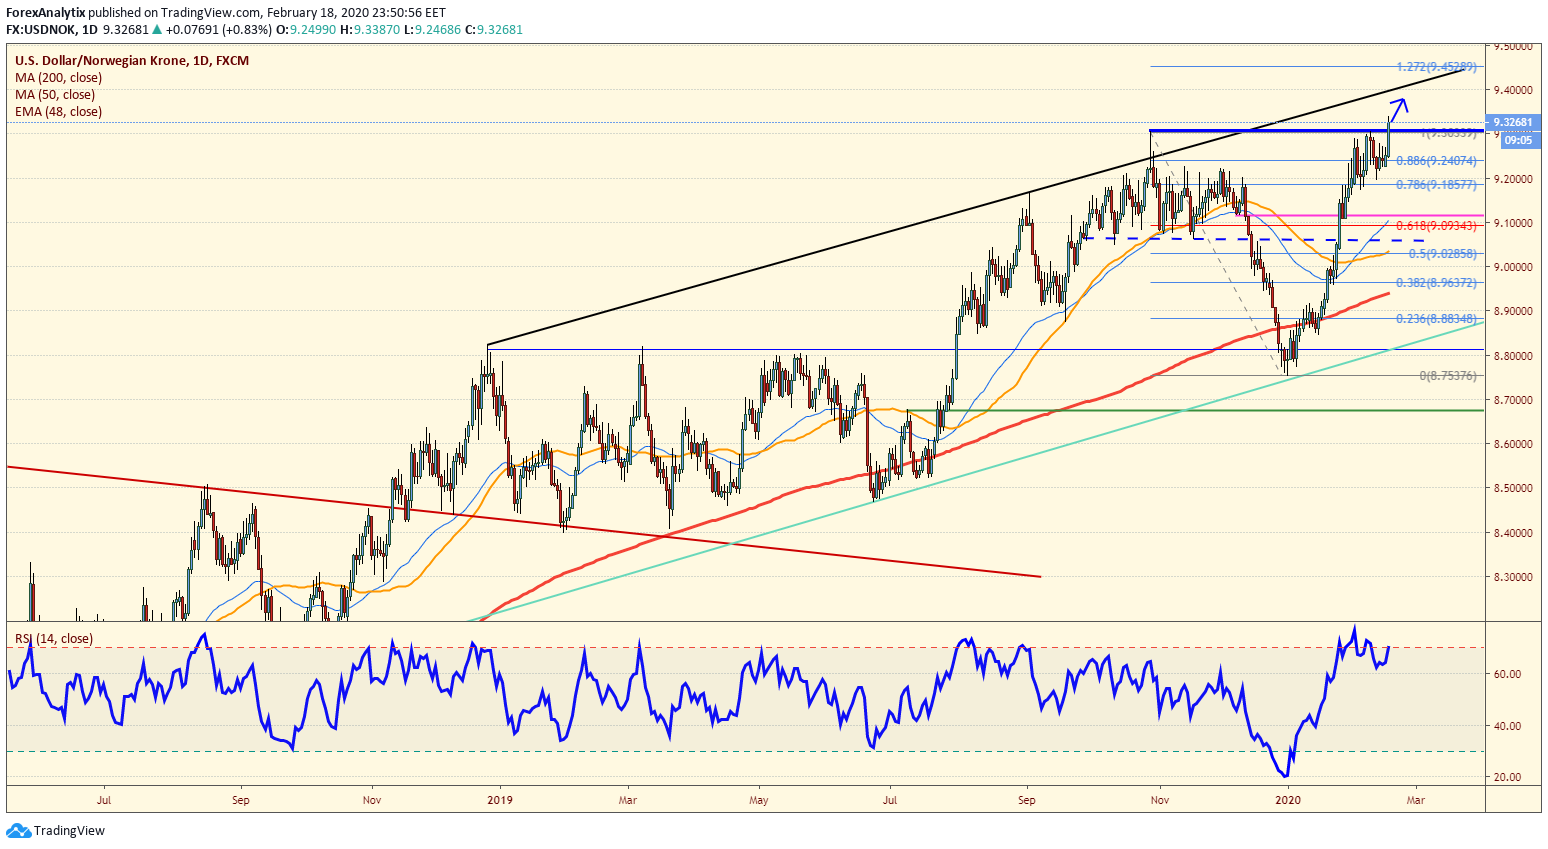Click the 60.00 RSI axis label
Screen dimensions: 1548x849
pos(1507,674)
